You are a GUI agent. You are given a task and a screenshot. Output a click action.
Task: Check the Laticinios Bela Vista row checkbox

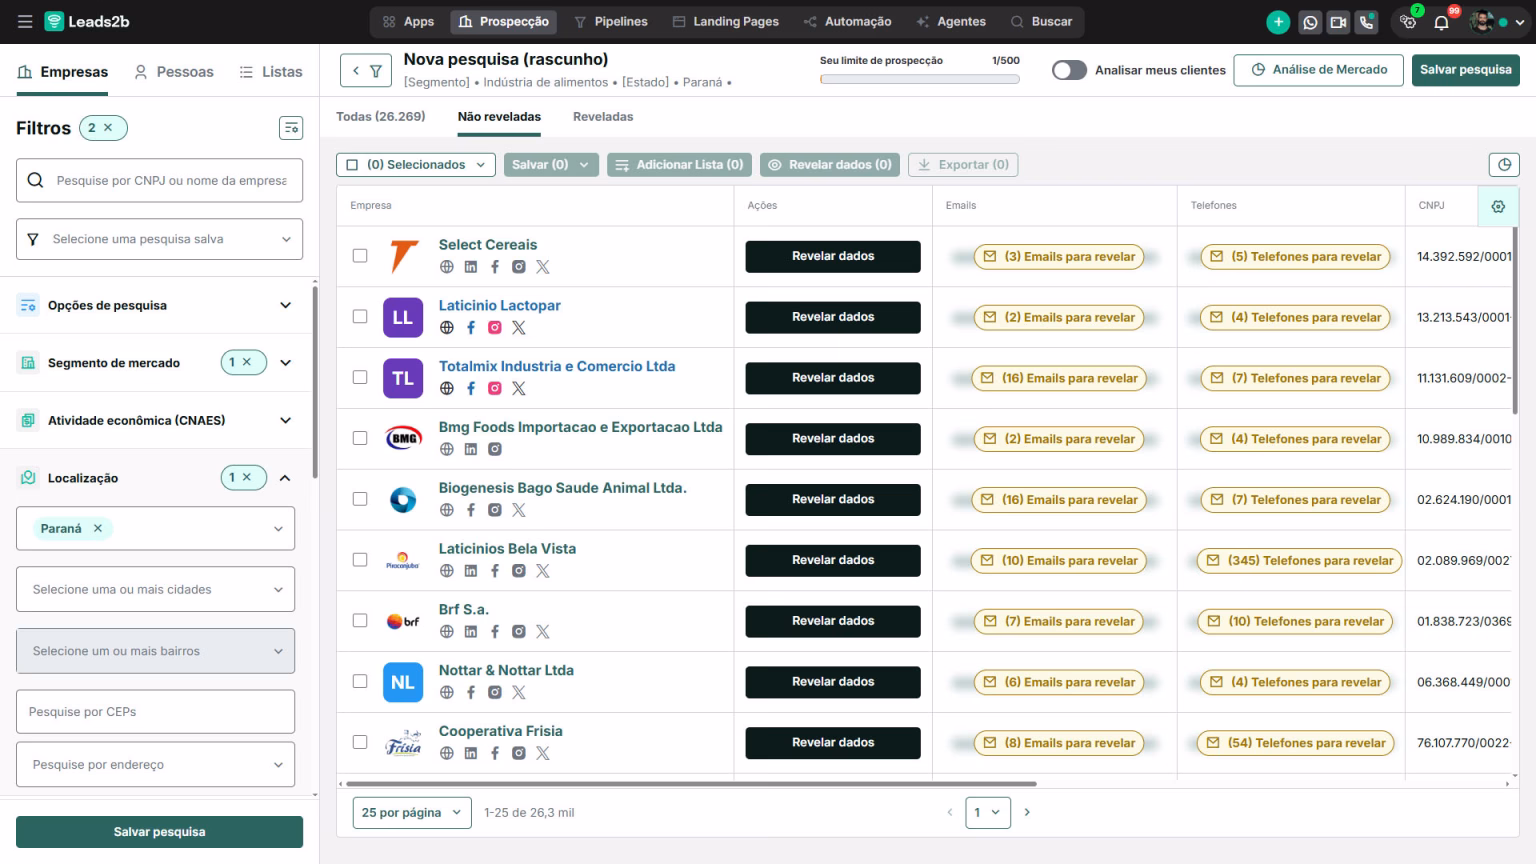pyautogui.click(x=360, y=560)
